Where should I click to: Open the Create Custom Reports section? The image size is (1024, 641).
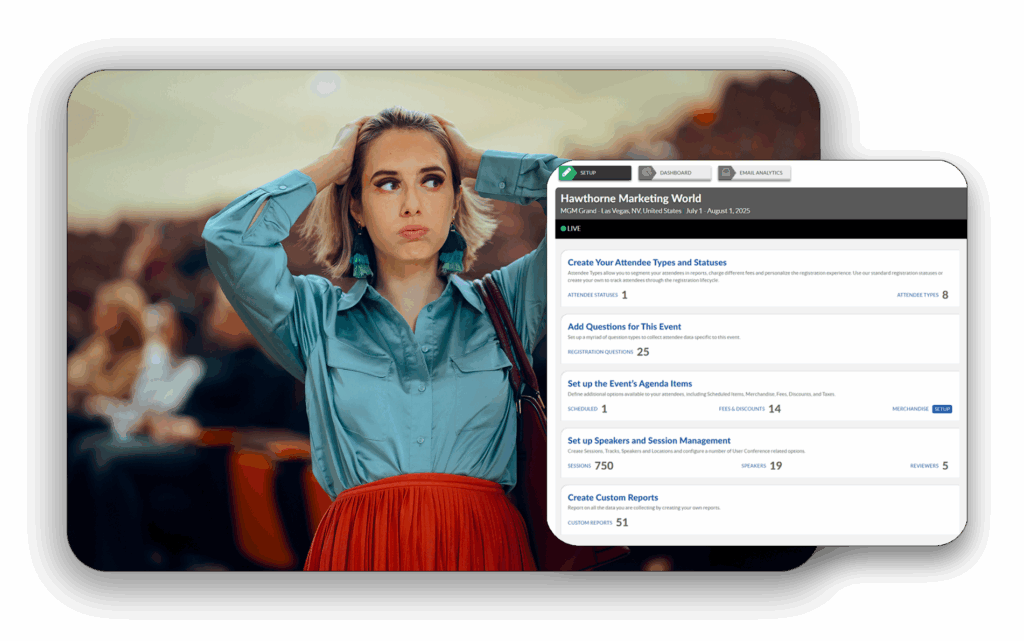[x=612, y=497]
